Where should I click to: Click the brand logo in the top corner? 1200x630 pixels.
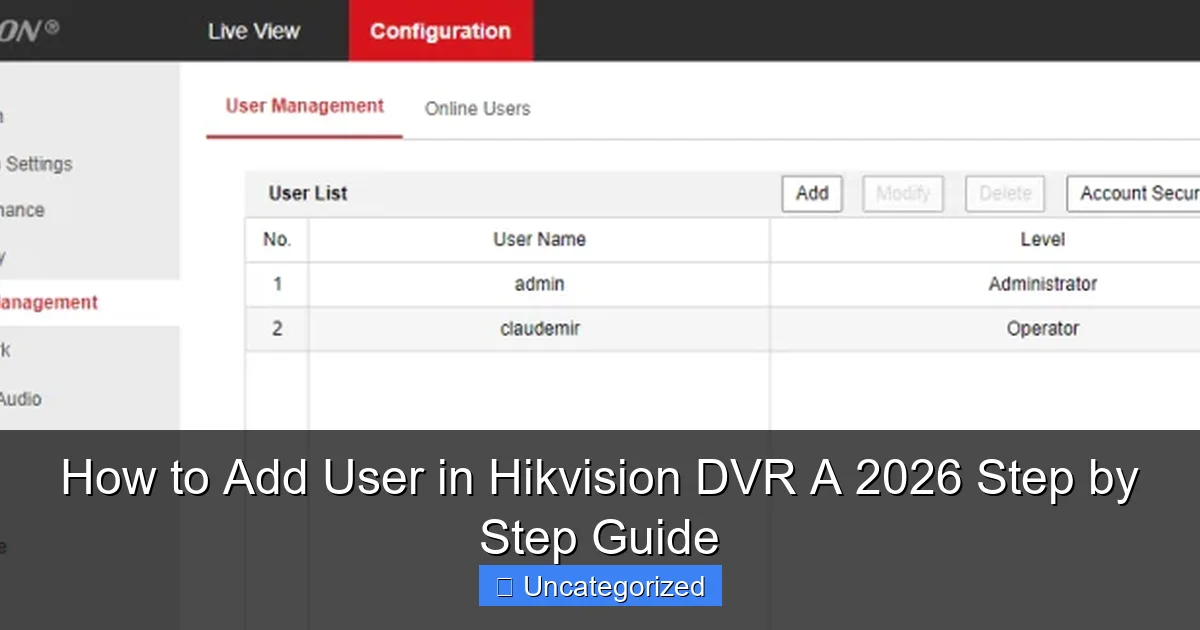tap(30, 28)
